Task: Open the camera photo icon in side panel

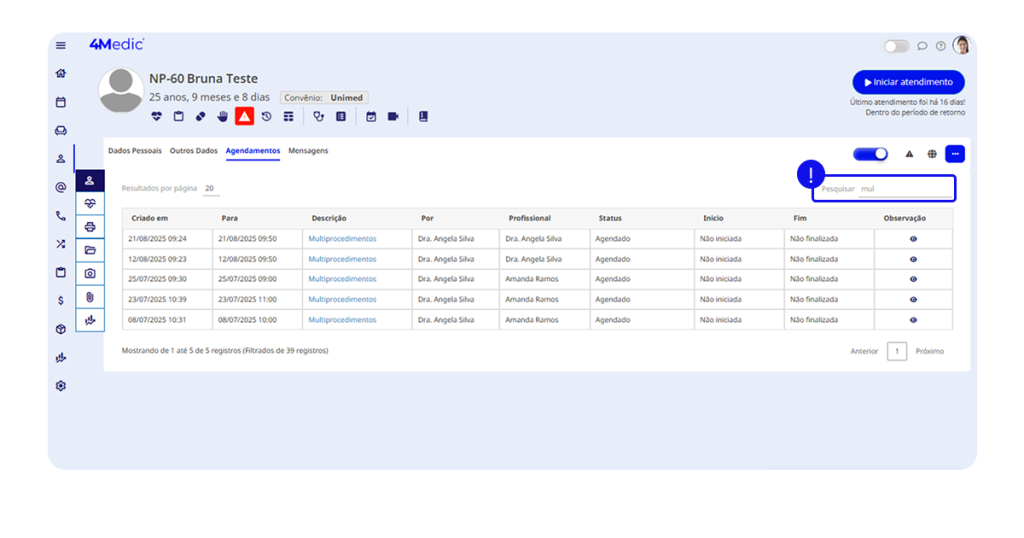Action: tap(90, 273)
